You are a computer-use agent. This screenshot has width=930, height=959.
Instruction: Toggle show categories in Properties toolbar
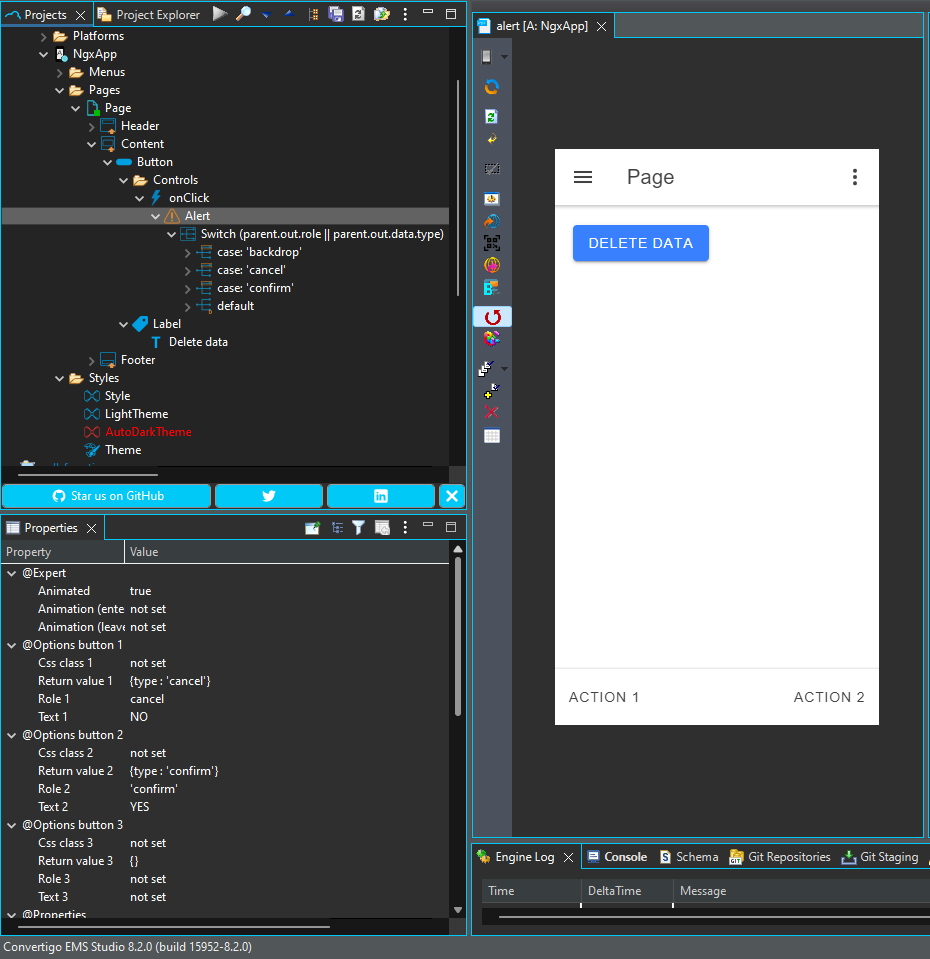click(x=337, y=528)
